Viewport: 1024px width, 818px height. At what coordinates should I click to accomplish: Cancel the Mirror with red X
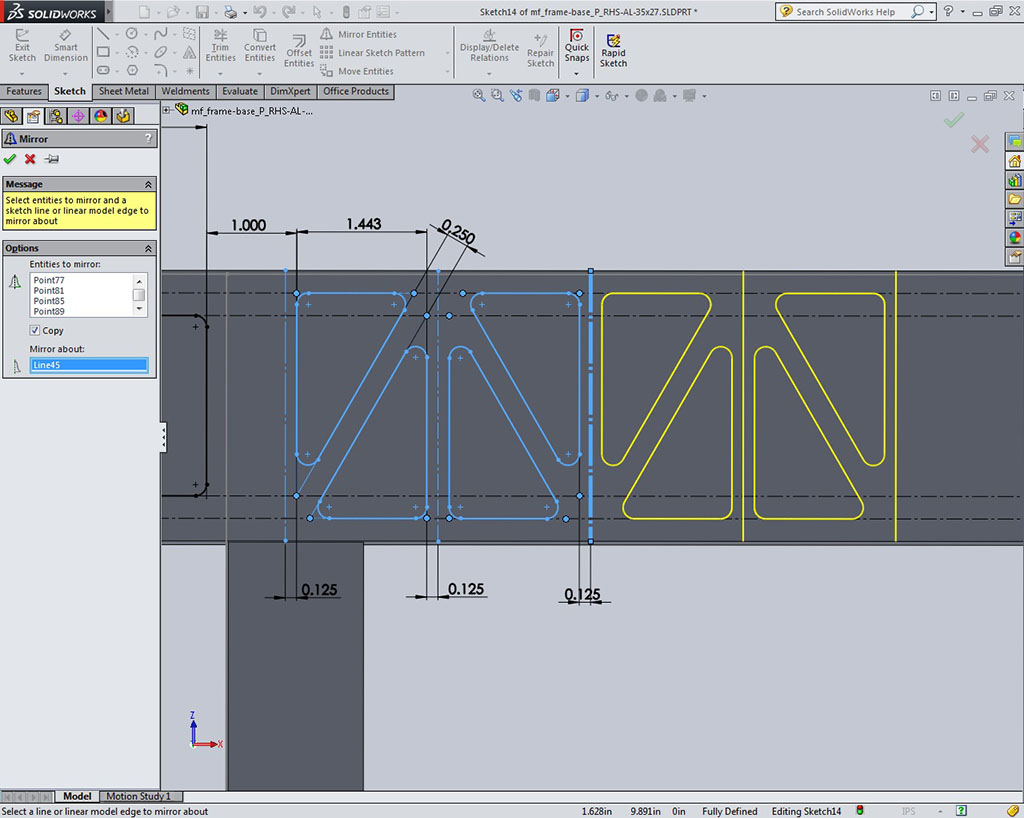click(x=30, y=159)
